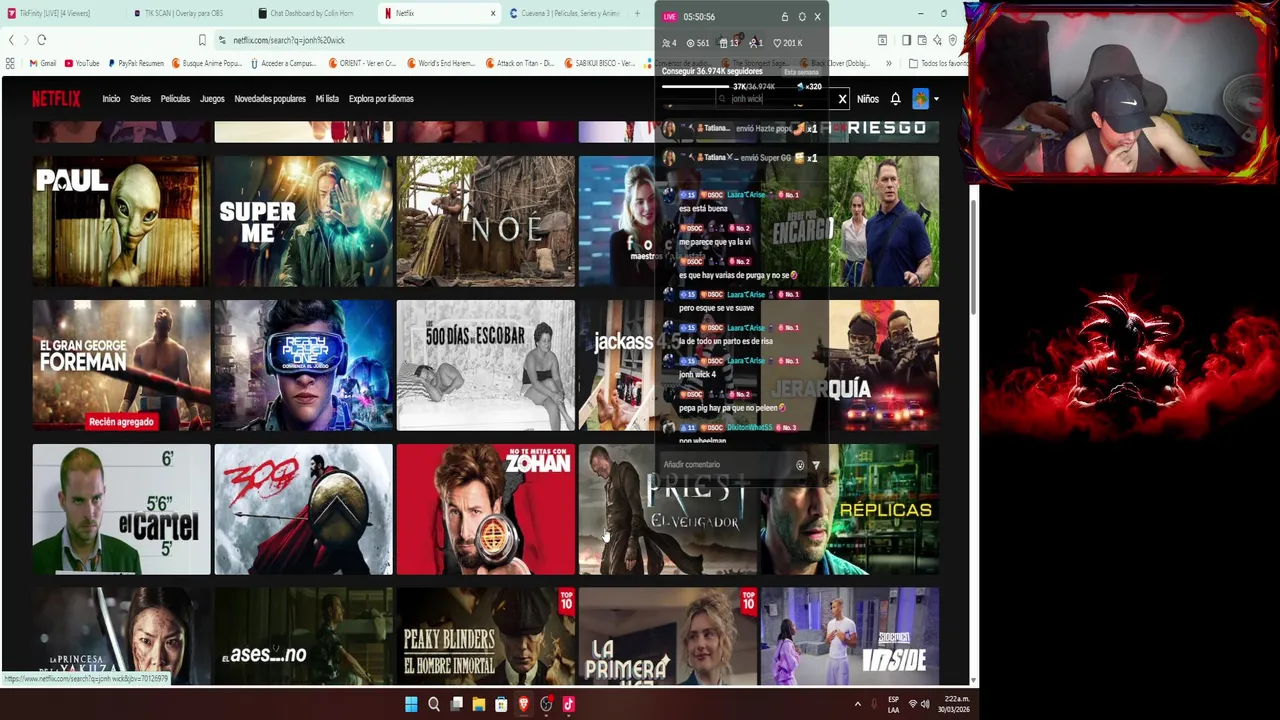Open Todos los favoritos folder
The image size is (1280, 720).
(x=938, y=63)
